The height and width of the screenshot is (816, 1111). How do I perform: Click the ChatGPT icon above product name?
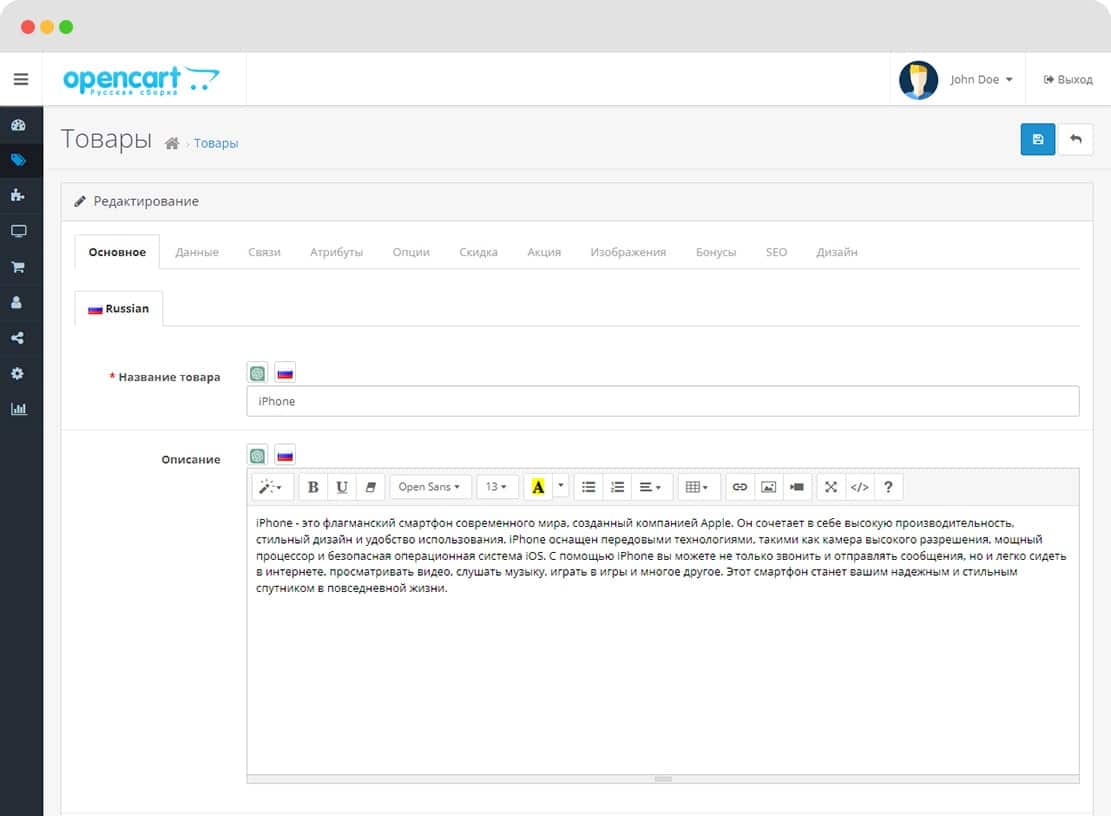coord(257,373)
